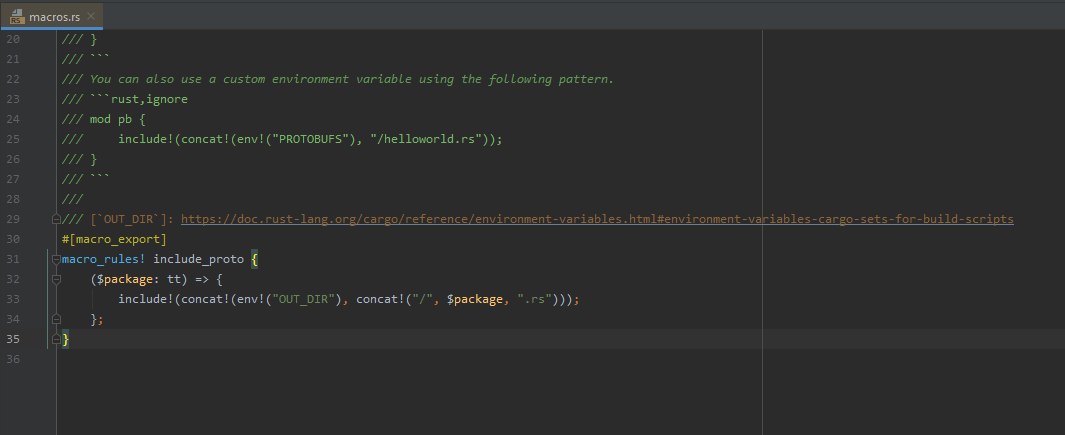Click line number 20 in the gutter

coord(13,39)
